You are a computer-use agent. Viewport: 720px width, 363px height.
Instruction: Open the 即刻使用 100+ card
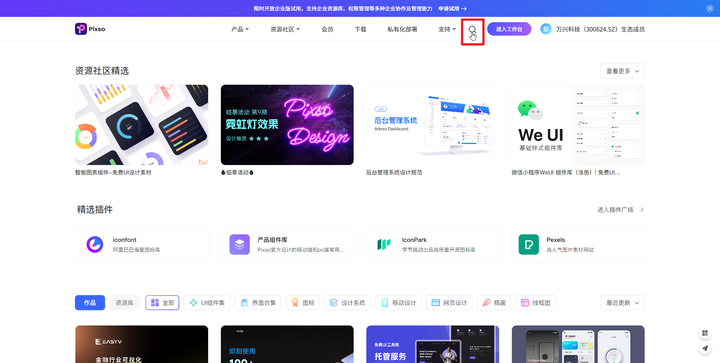tap(287, 344)
